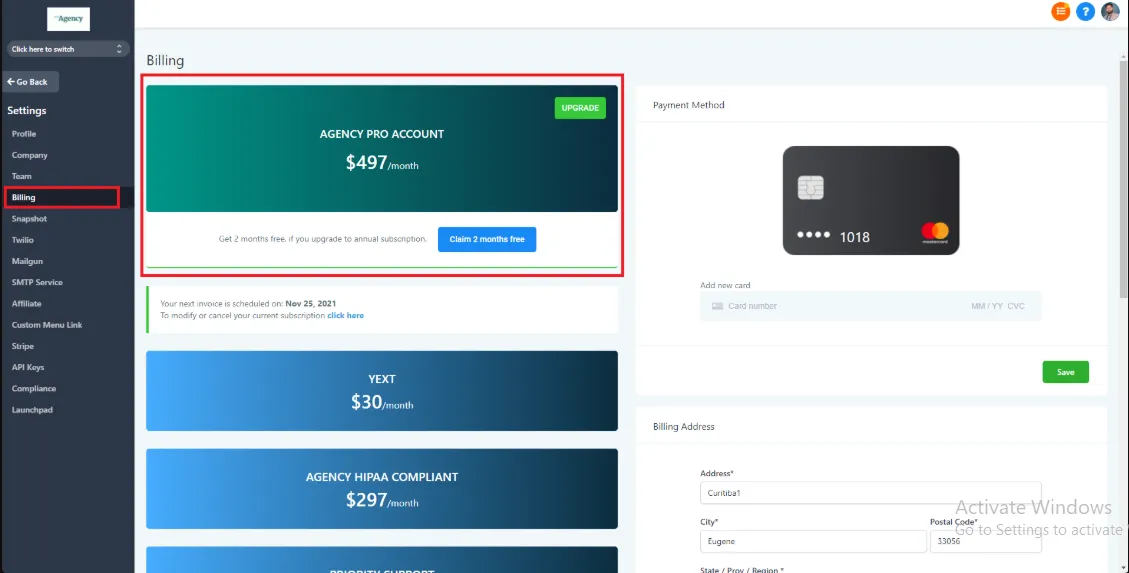1129x573 pixels.
Task: Click the MM / YY expiry field
Action: [986, 306]
